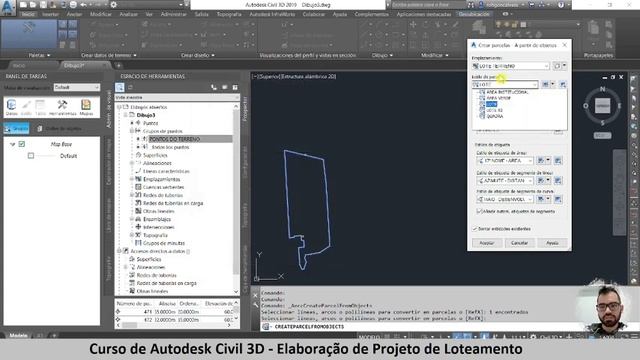Click the N compass direction on ViewCube
640x360 pixels.
[602, 89]
